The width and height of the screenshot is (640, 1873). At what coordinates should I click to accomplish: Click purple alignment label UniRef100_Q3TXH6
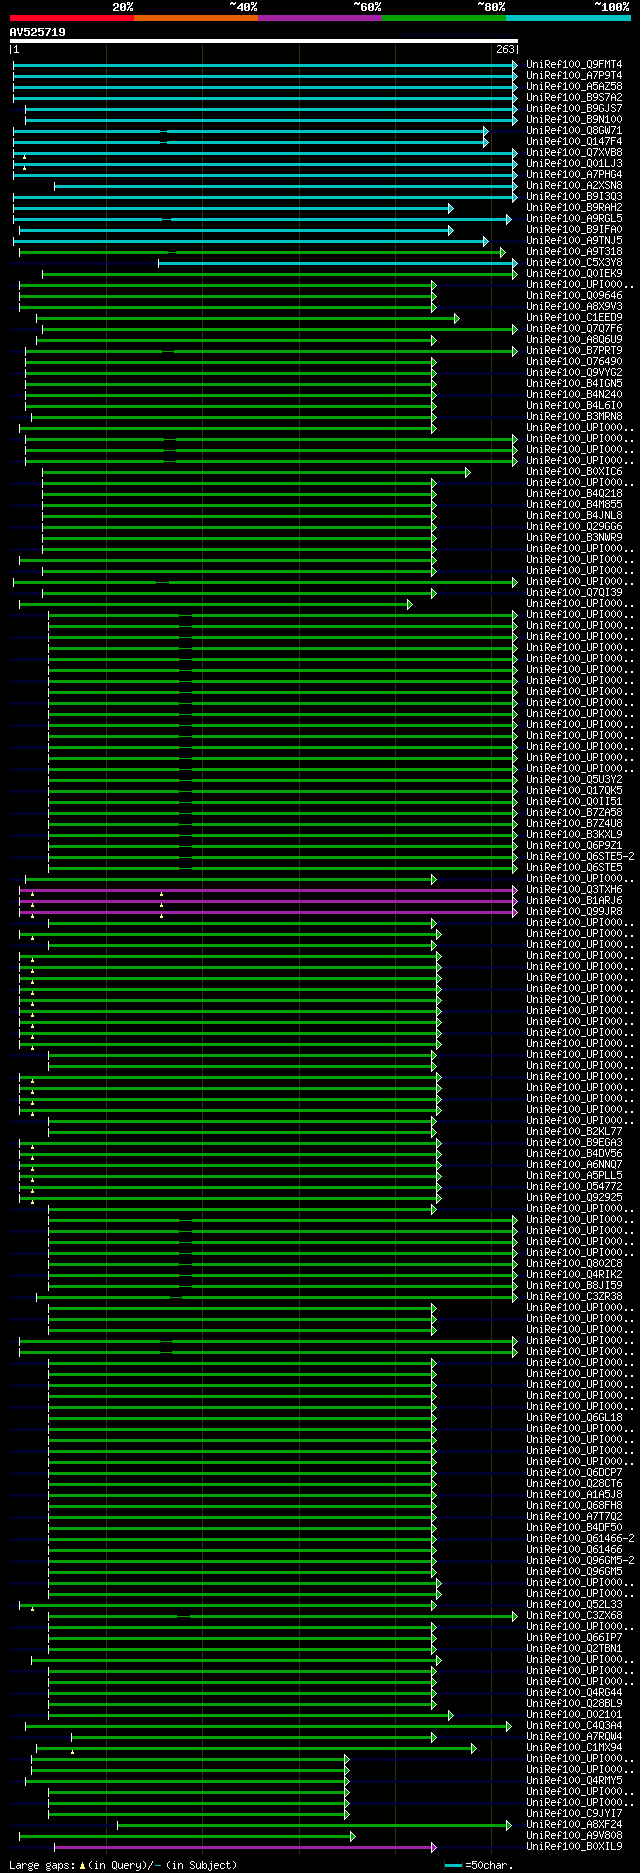(x=574, y=890)
